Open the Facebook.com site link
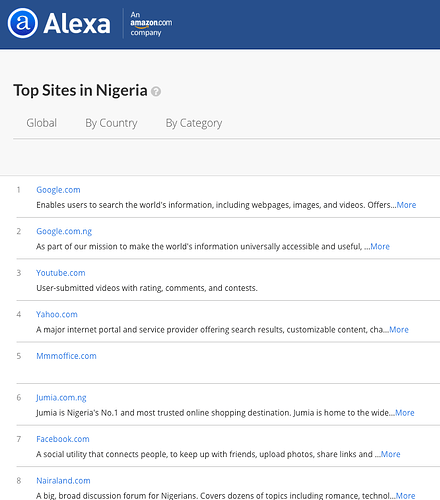 click(x=63, y=439)
